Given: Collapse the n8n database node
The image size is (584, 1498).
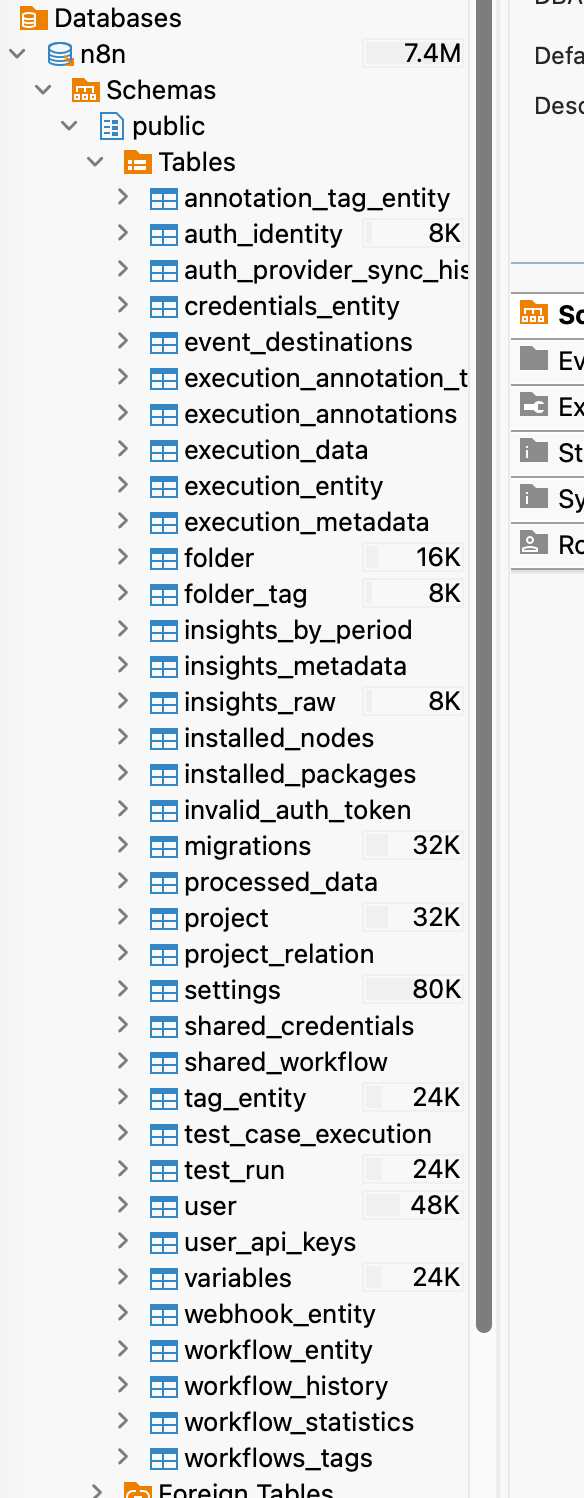Looking at the screenshot, I should pyautogui.click(x=17, y=53).
